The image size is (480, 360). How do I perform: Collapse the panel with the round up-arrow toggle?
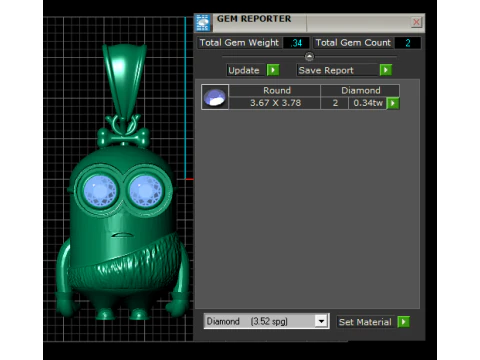click(x=309, y=57)
